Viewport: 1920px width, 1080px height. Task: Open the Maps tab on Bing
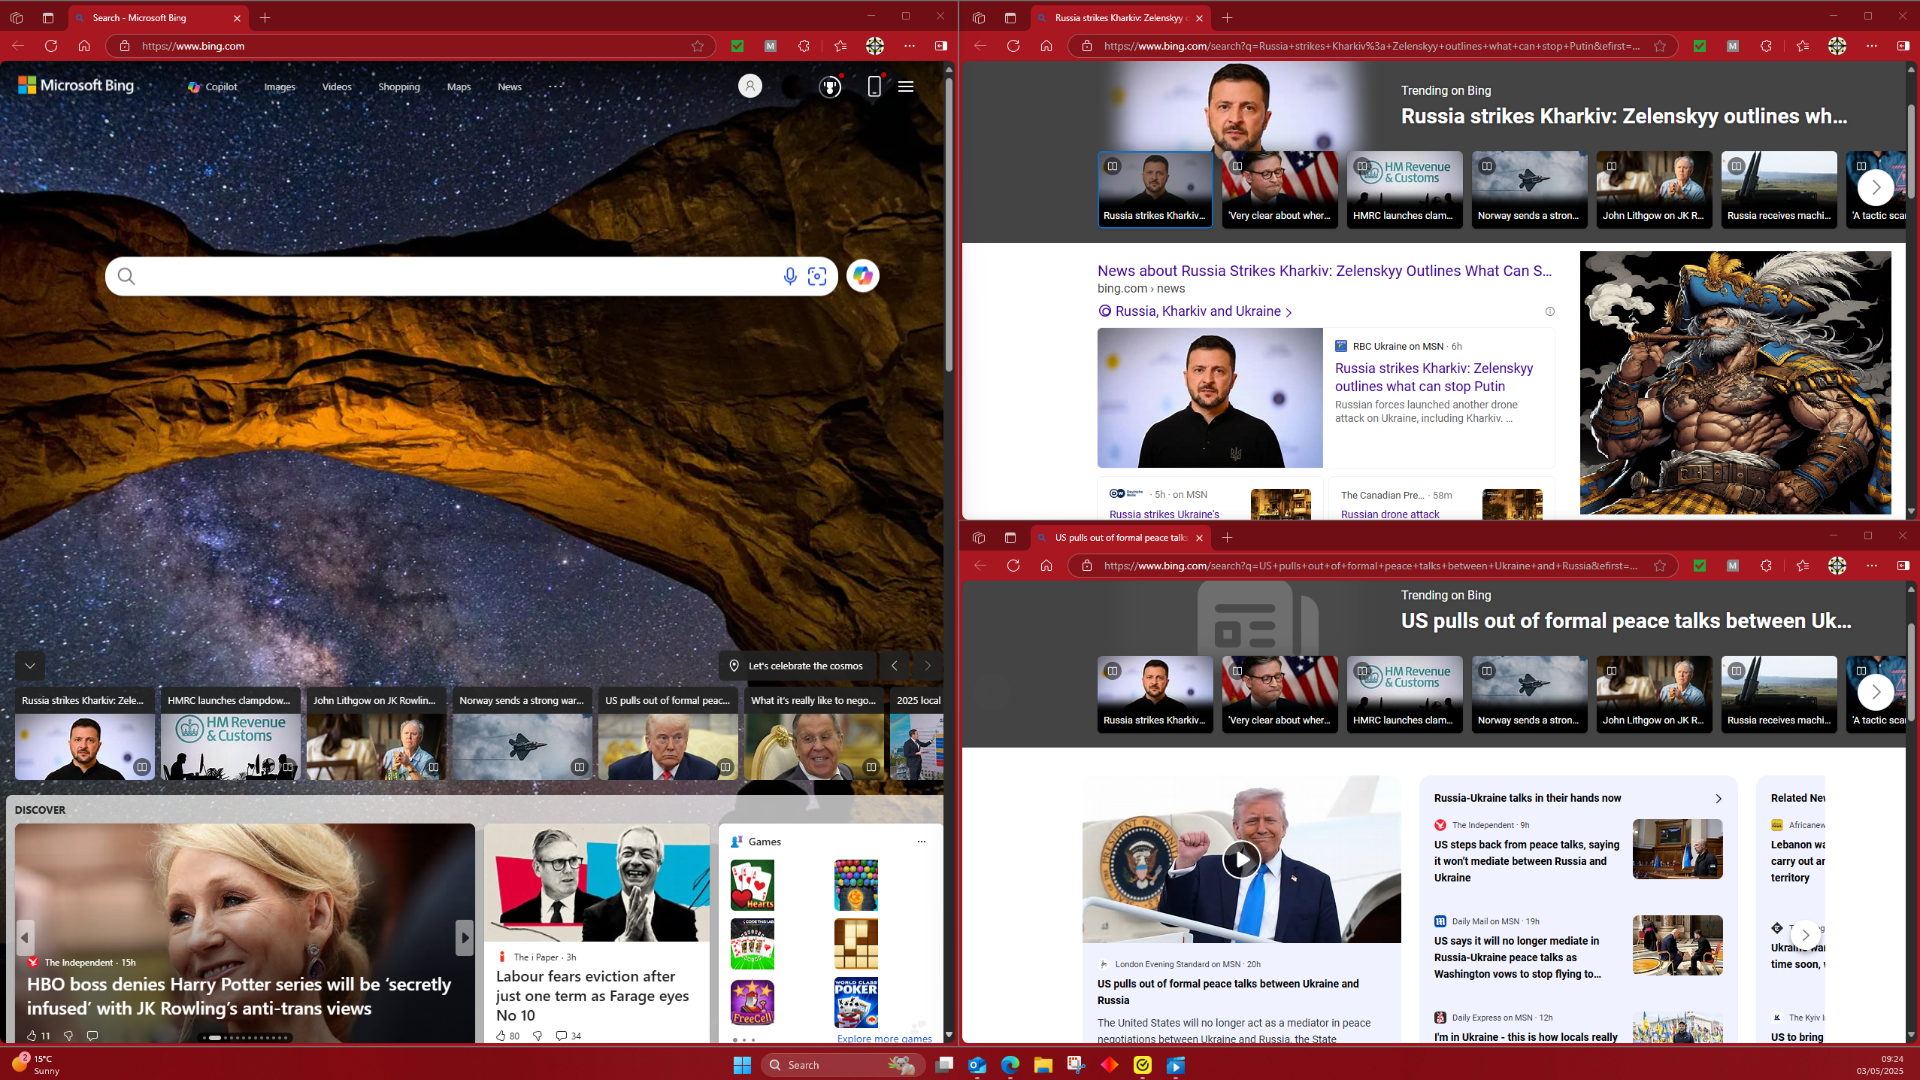[459, 87]
